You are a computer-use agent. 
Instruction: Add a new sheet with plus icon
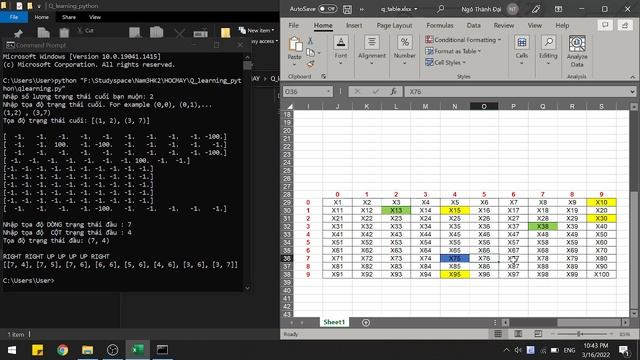(x=366, y=322)
